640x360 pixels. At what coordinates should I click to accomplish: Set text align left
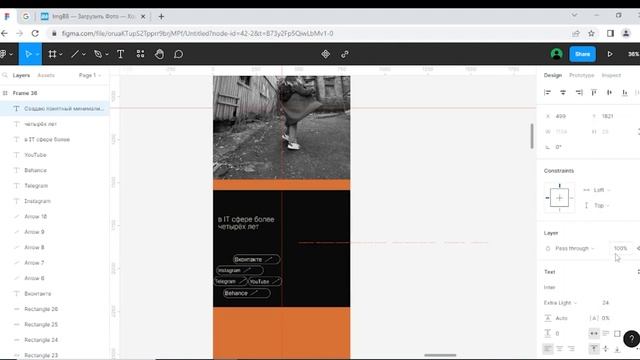[548, 349]
